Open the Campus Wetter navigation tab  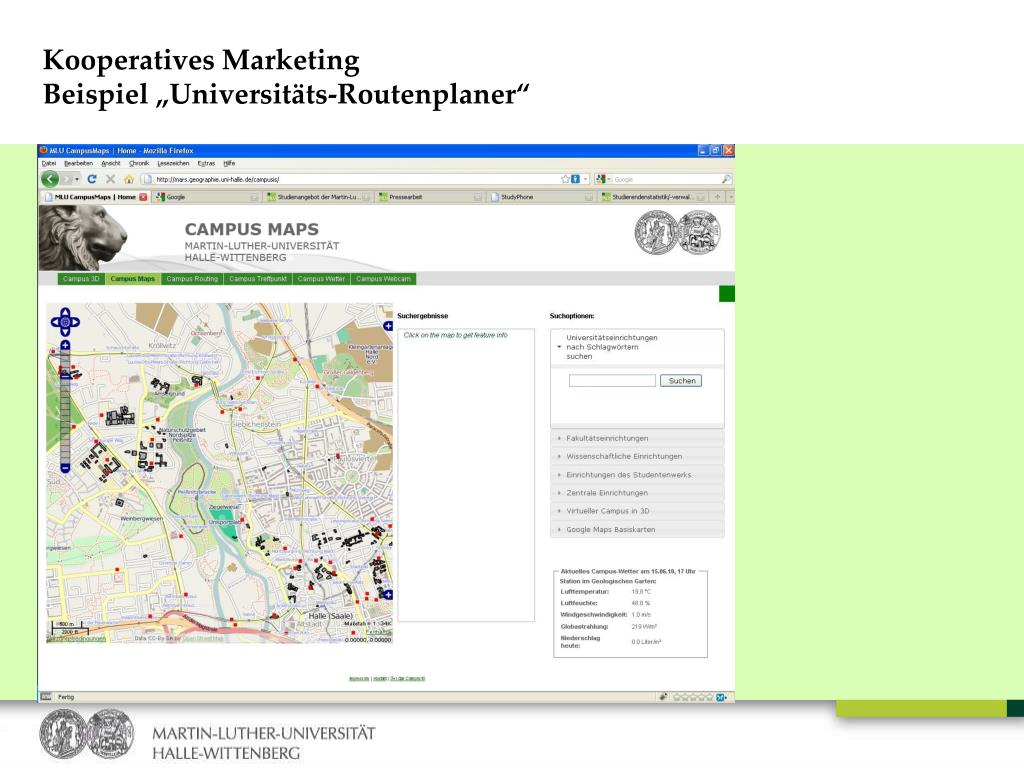click(321, 279)
